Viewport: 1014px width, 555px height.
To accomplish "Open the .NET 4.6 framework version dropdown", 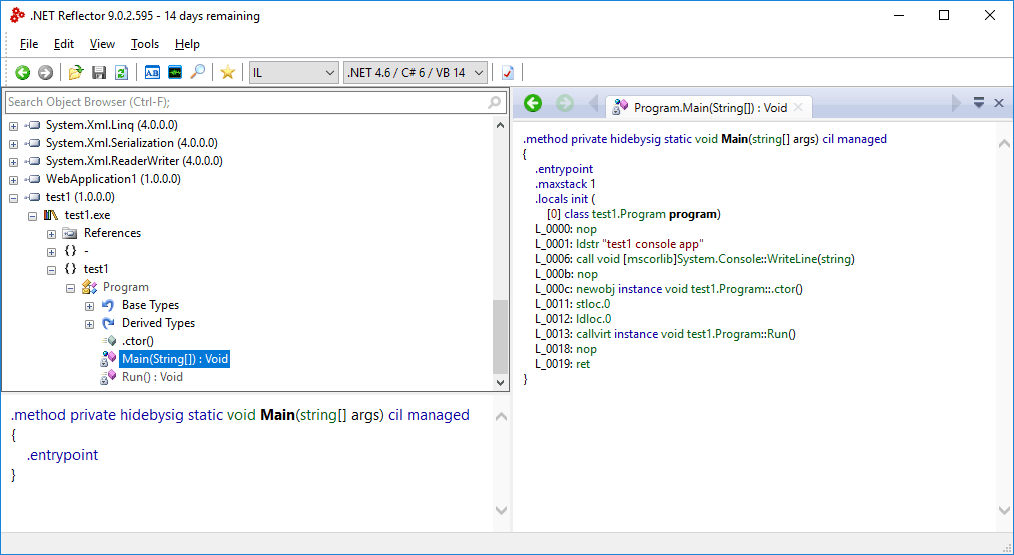I will tap(415, 72).
